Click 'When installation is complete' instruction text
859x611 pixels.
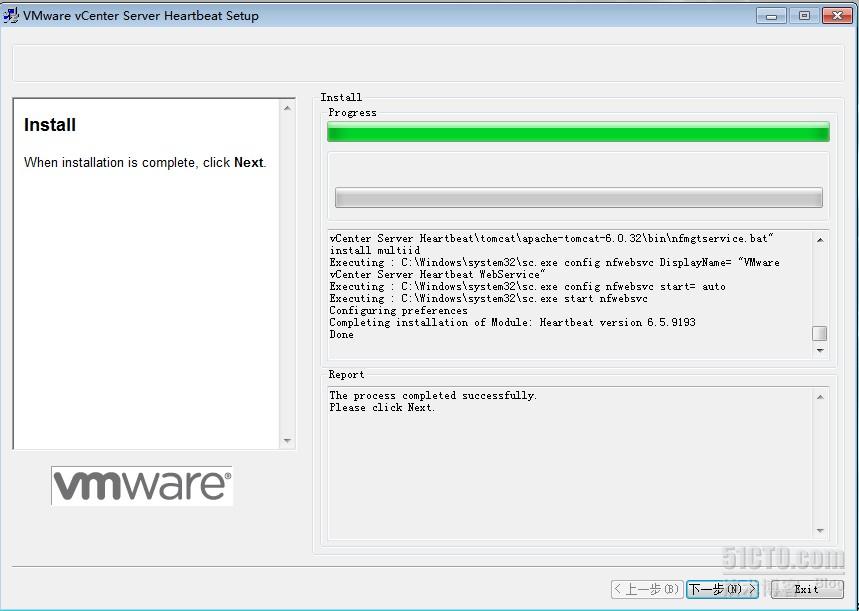145,163
